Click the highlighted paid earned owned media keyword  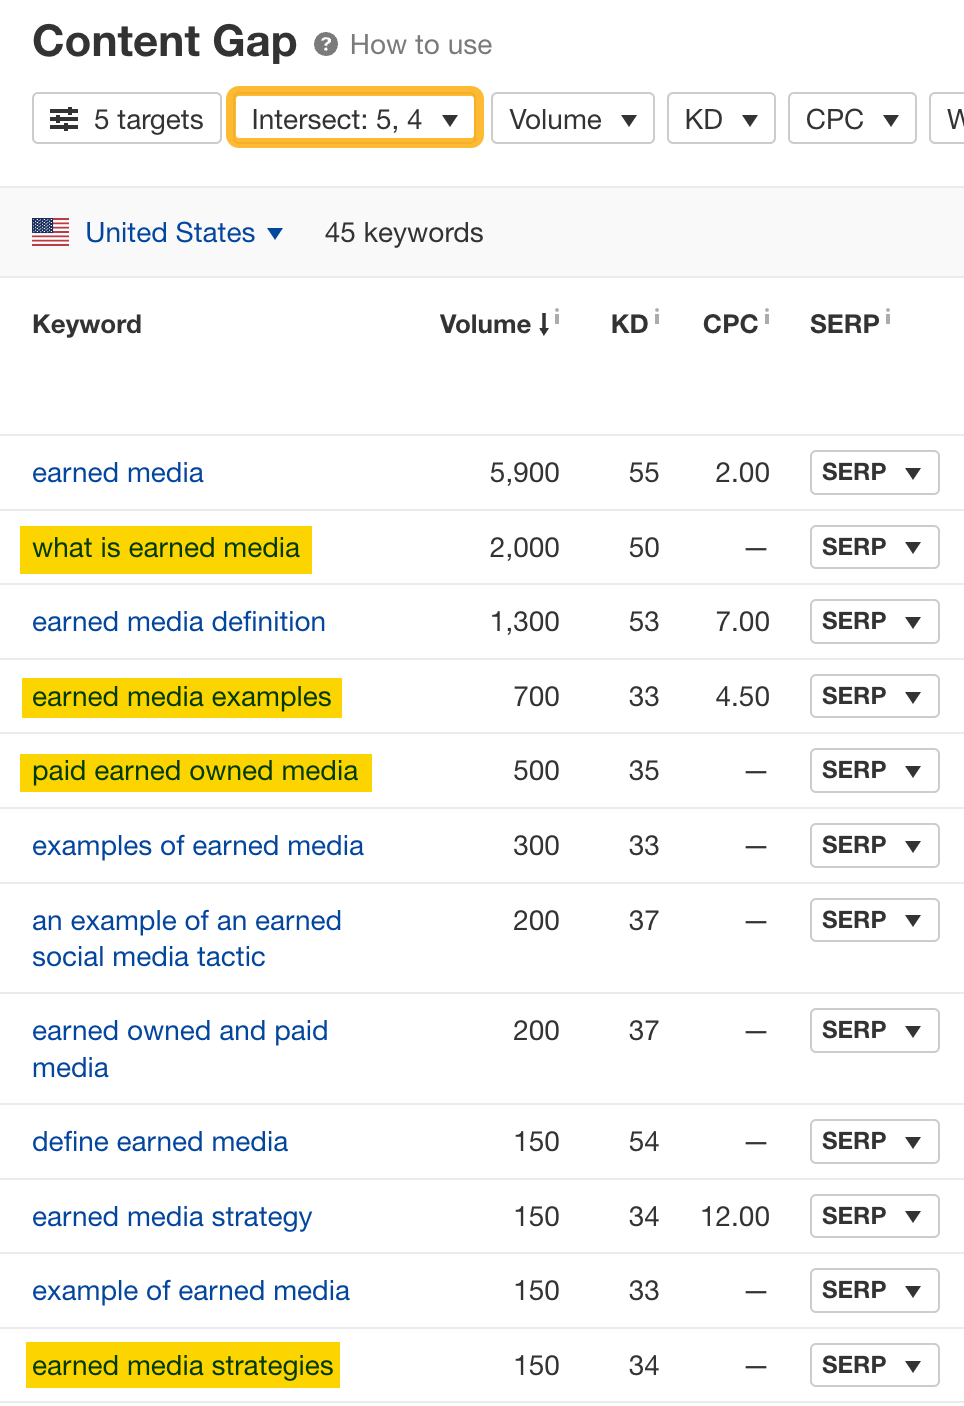195,771
